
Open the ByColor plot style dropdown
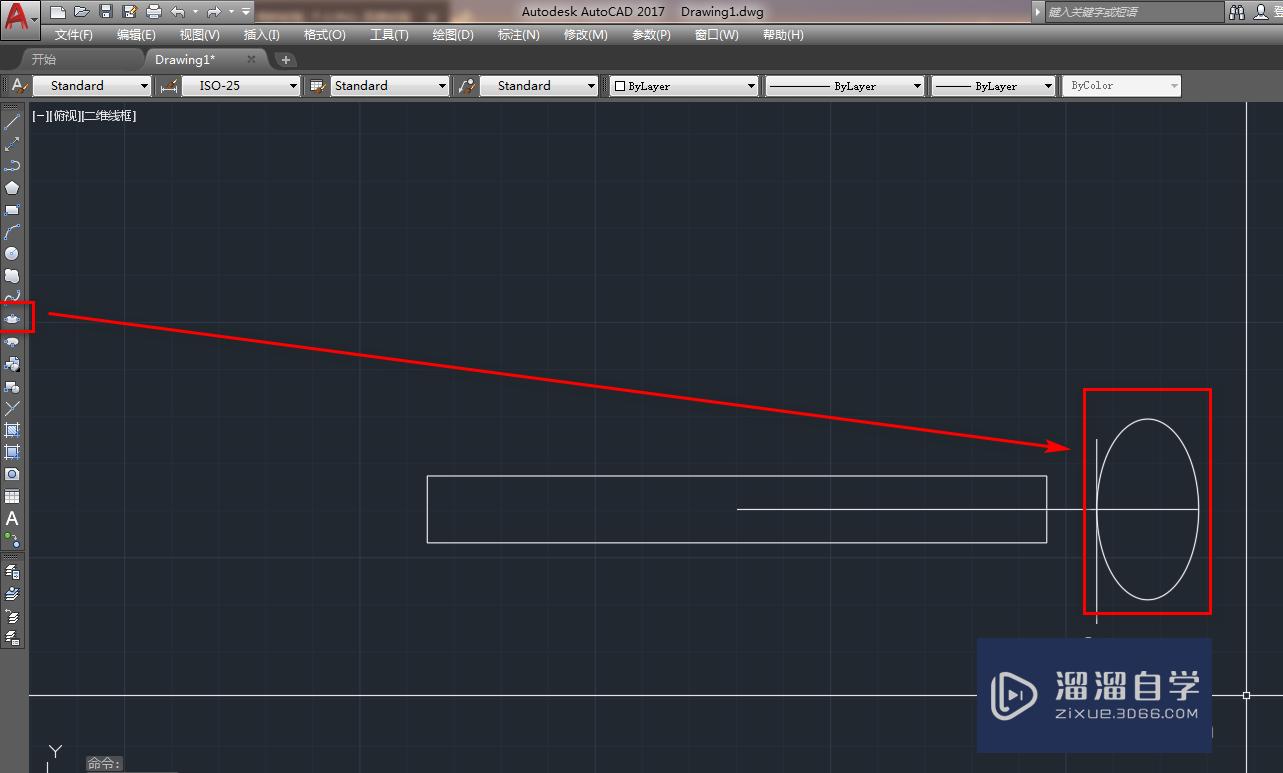1121,86
